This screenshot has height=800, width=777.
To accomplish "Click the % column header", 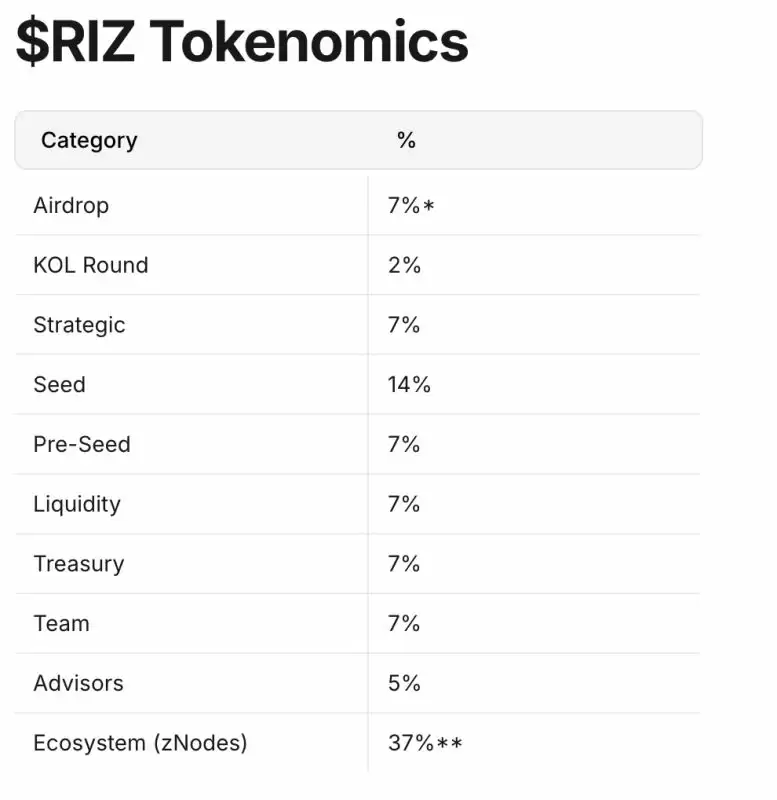I will (x=406, y=140).
